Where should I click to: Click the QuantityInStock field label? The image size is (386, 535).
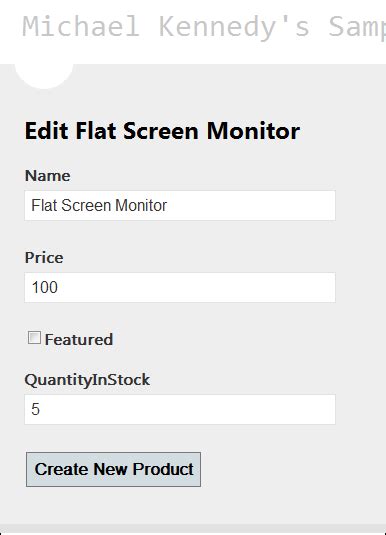click(x=87, y=380)
